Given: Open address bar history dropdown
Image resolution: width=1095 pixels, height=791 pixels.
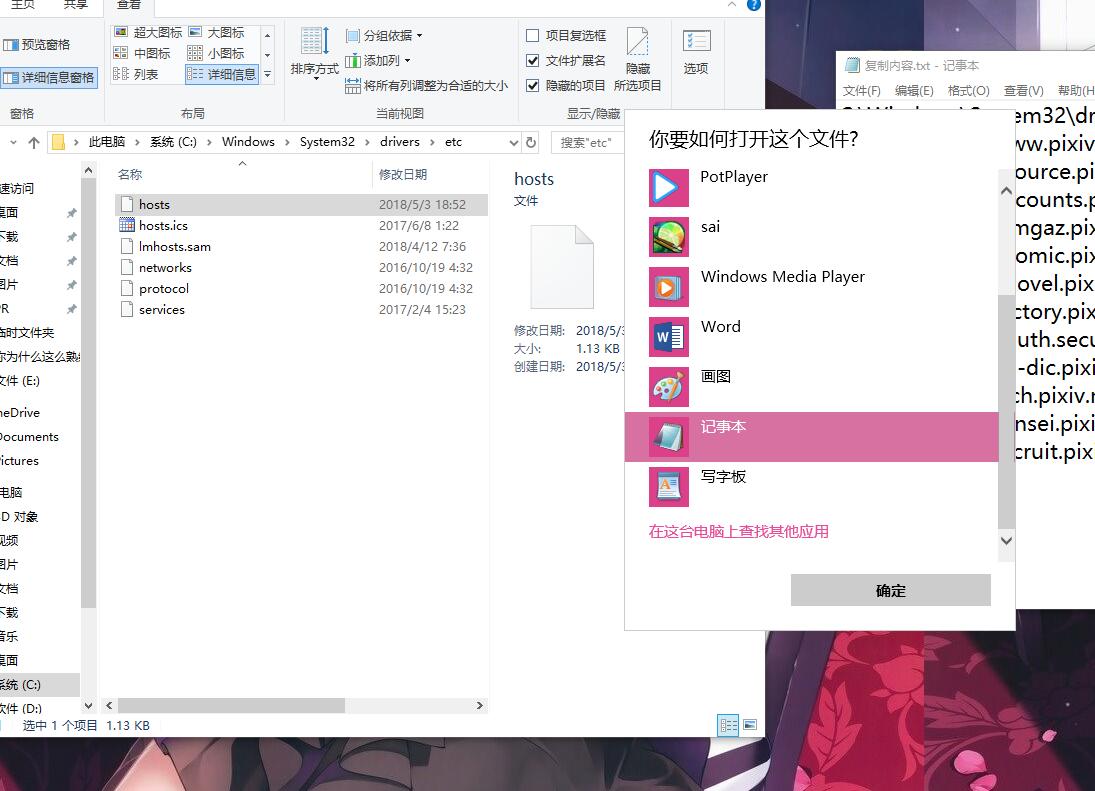Looking at the screenshot, I should click(x=514, y=142).
